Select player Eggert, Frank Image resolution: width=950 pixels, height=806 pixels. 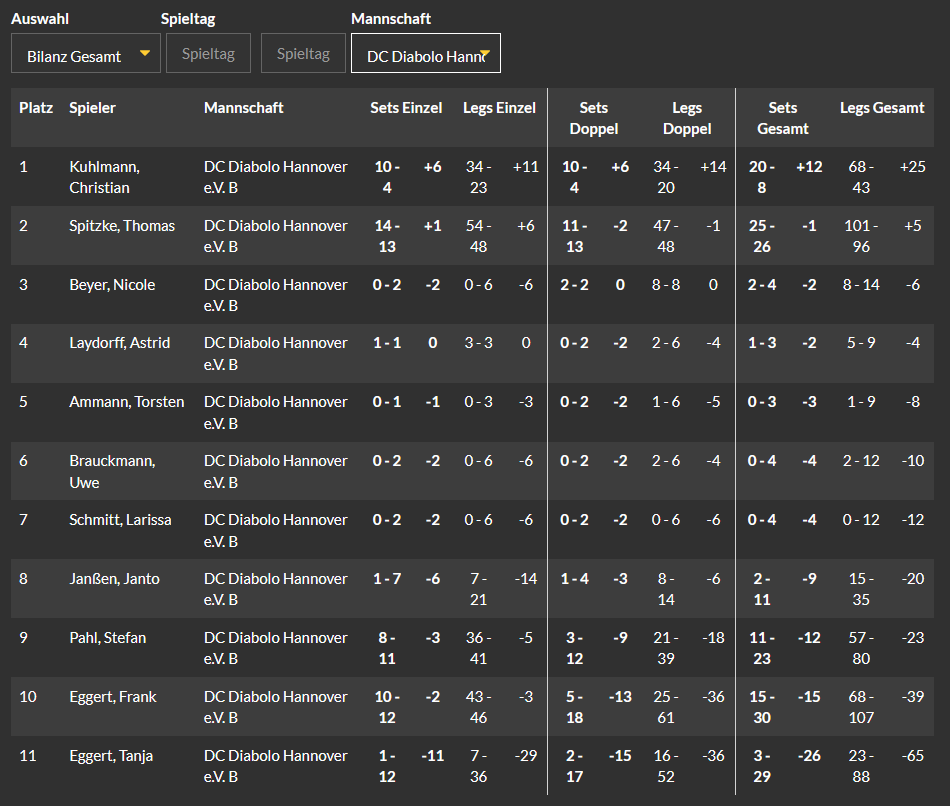point(113,697)
